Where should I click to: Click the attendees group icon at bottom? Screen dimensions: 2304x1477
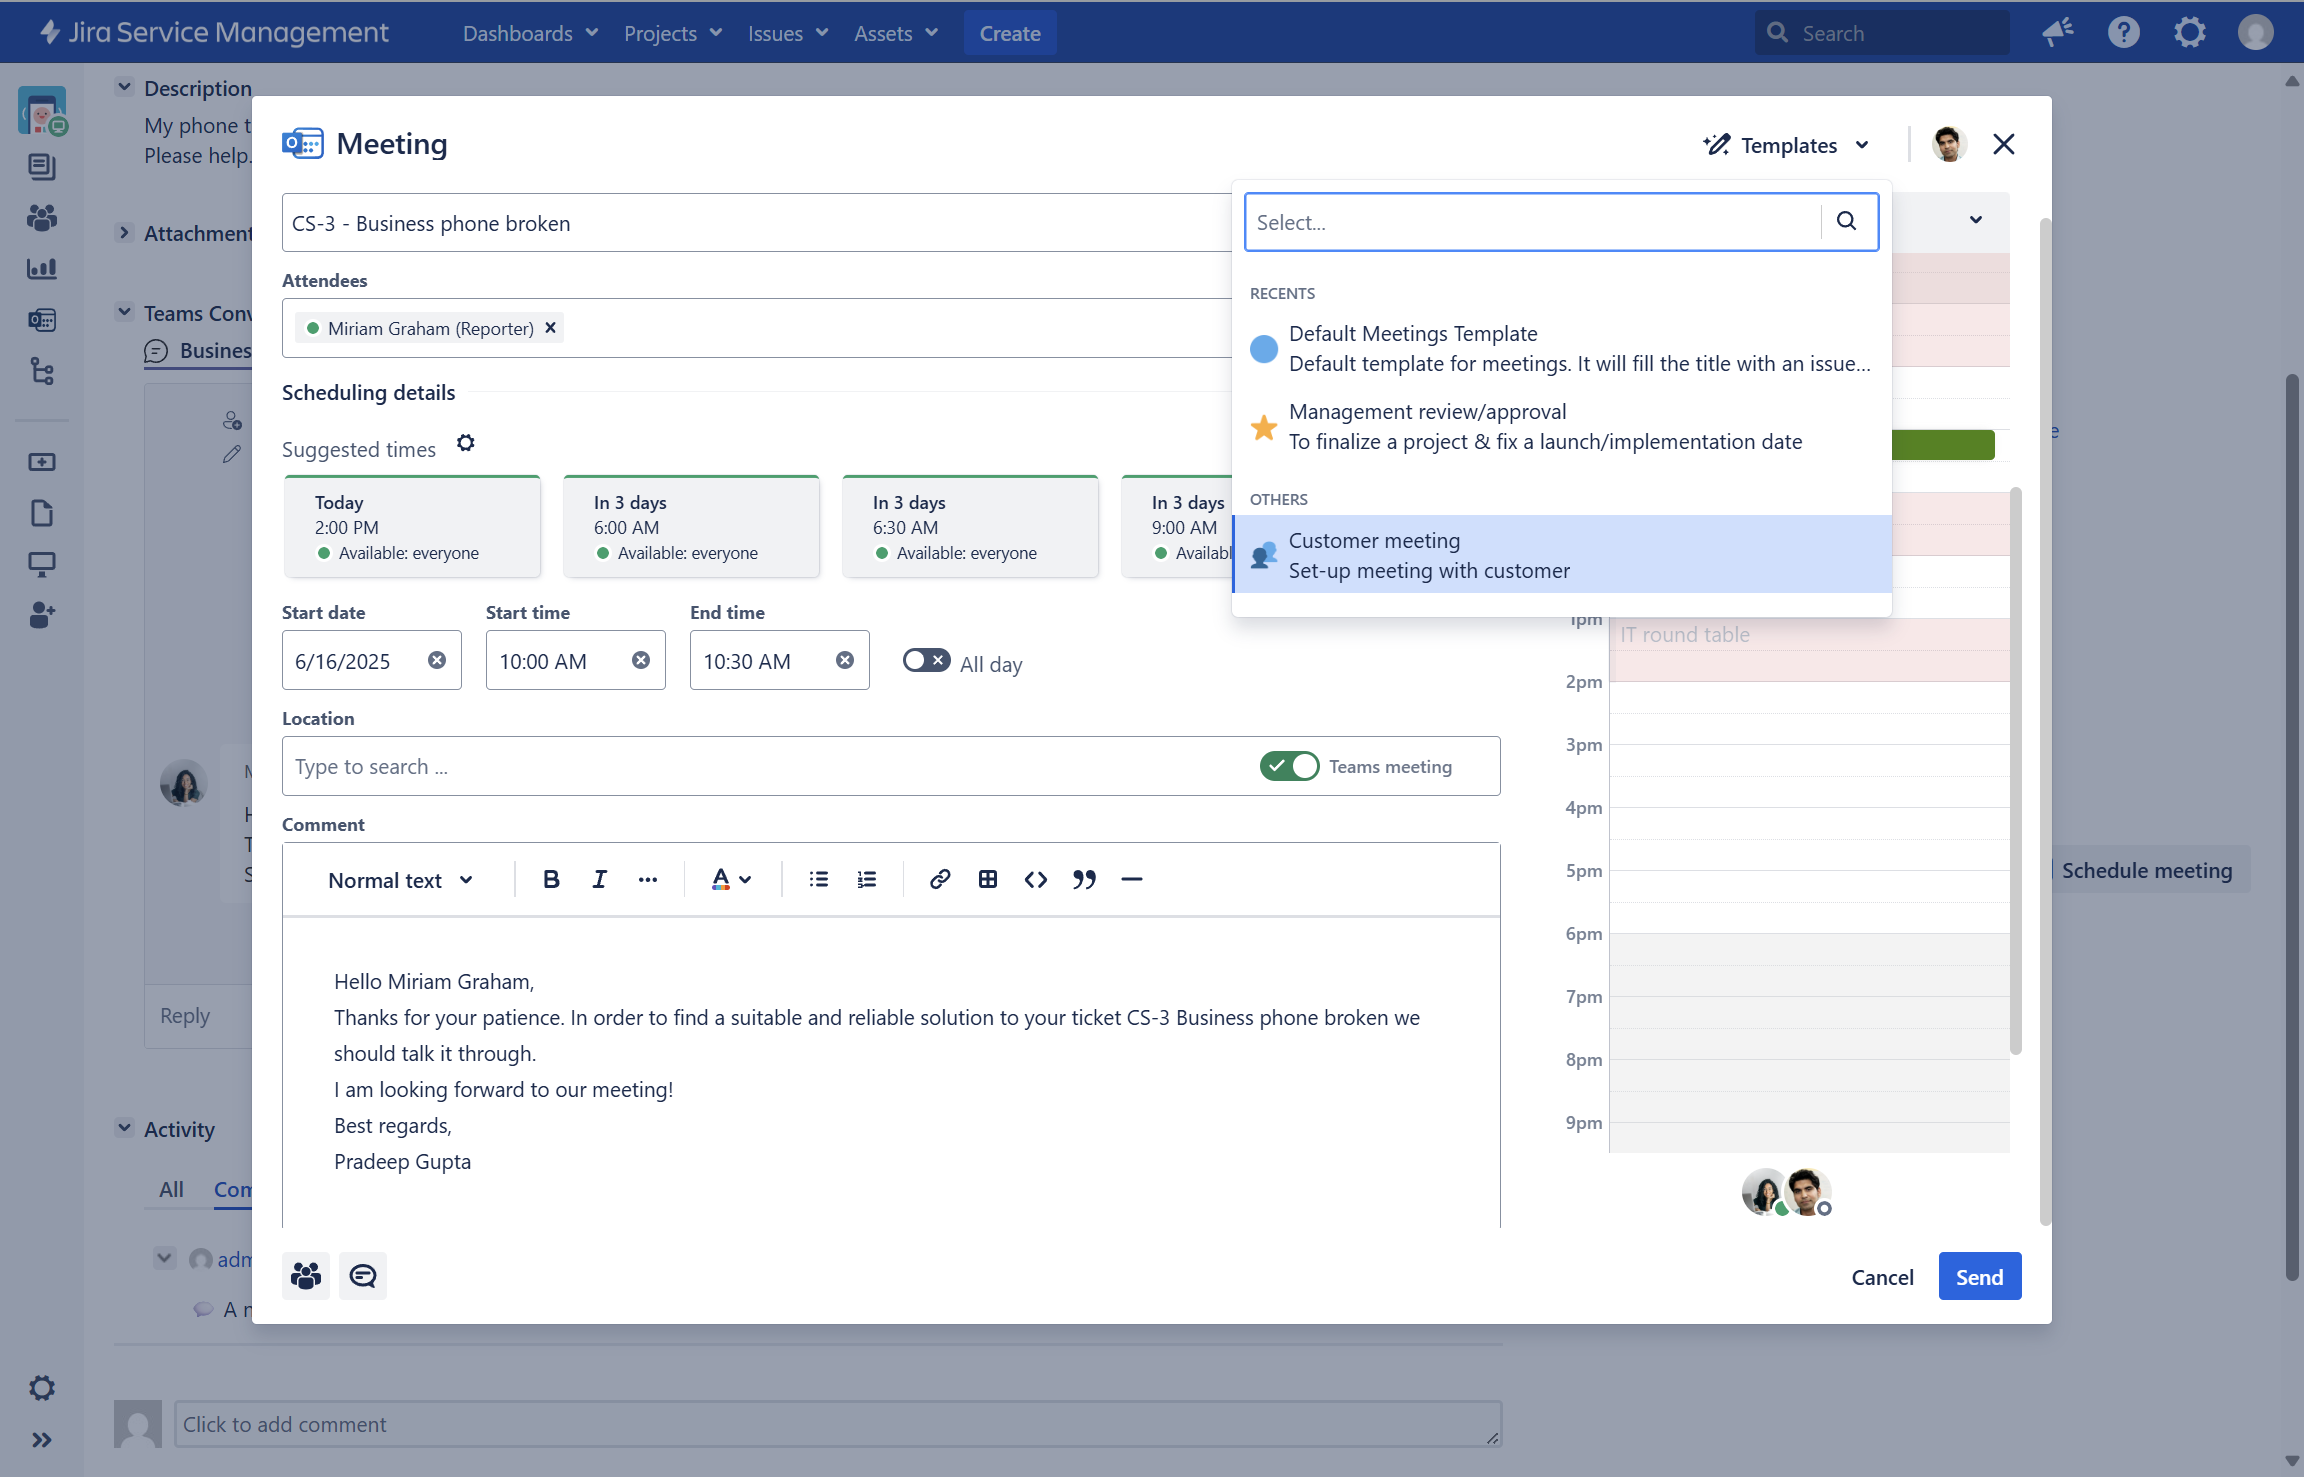(x=305, y=1275)
